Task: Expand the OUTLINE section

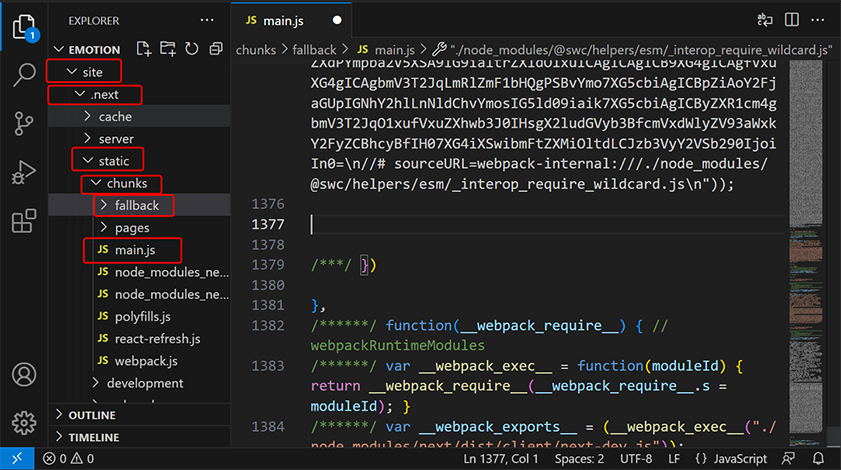Action: click(x=93, y=415)
